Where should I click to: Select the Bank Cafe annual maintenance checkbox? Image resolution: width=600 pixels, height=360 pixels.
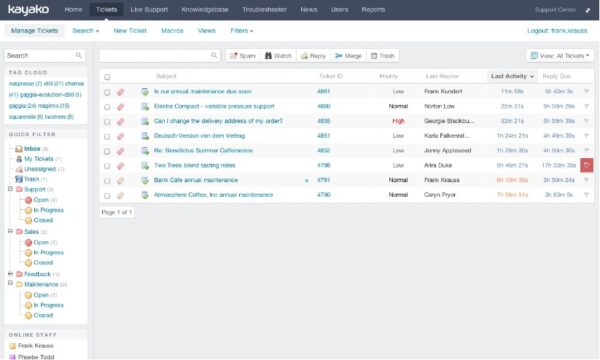[x=107, y=181]
